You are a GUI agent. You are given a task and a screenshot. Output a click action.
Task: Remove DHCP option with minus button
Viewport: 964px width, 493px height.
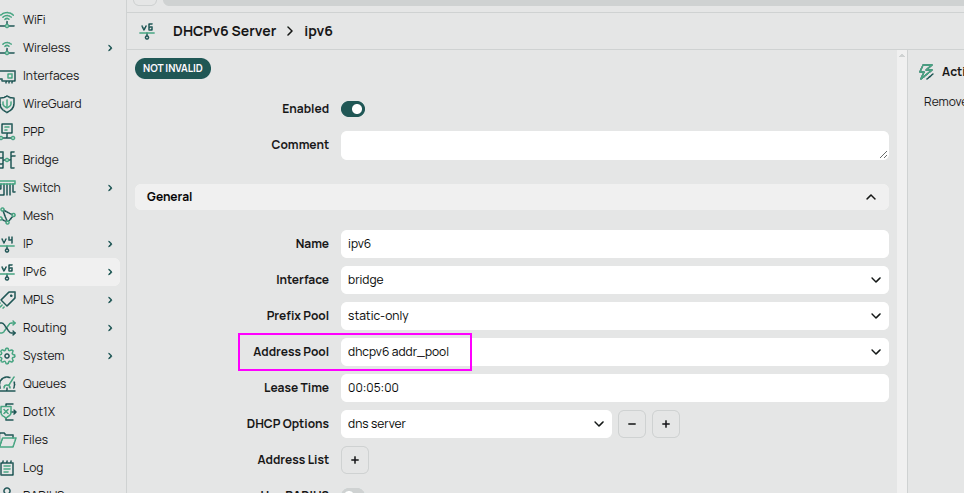tap(632, 424)
